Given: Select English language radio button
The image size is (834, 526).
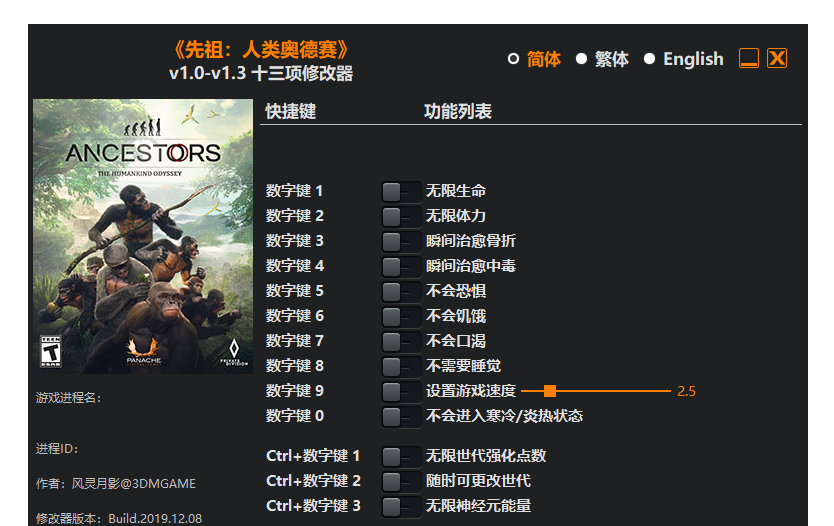Looking at the screenshot, I should click(649, 59).
